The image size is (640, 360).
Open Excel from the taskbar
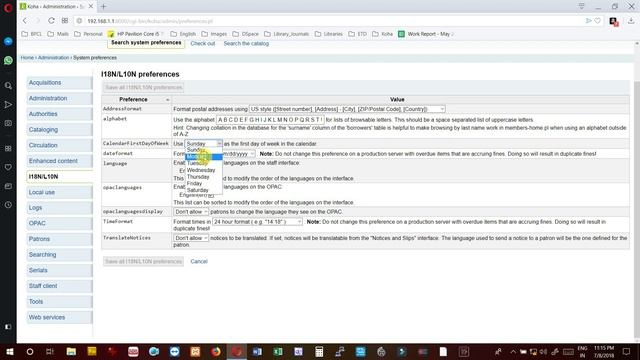[x=278, y=351]
